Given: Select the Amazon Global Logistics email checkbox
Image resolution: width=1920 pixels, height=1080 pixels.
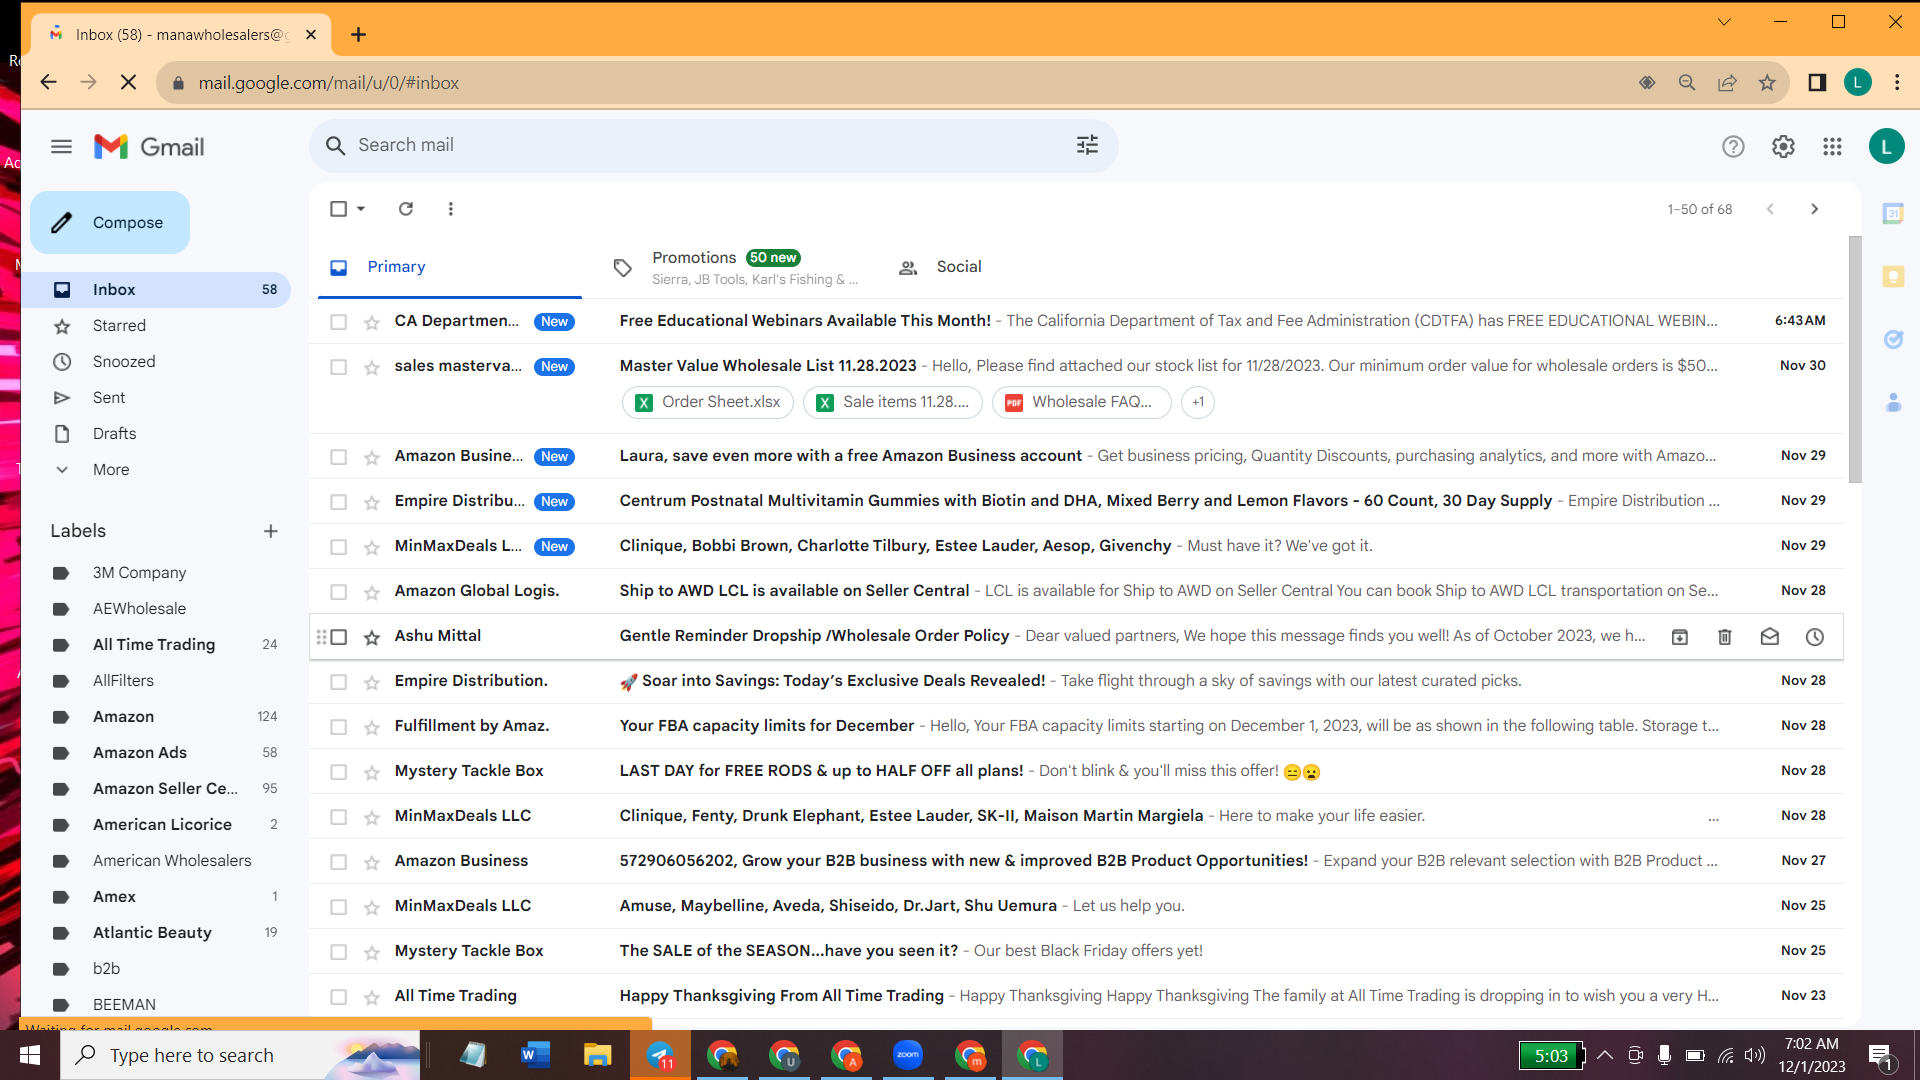Looking at the screenshot, I should click(x=338, y=592).
